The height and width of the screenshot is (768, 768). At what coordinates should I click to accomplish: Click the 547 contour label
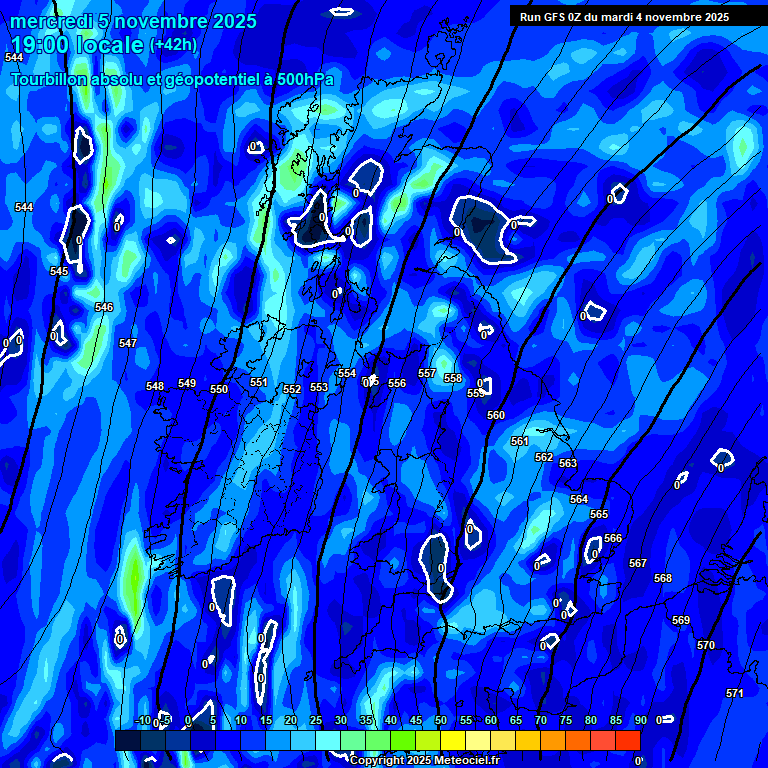128,343
